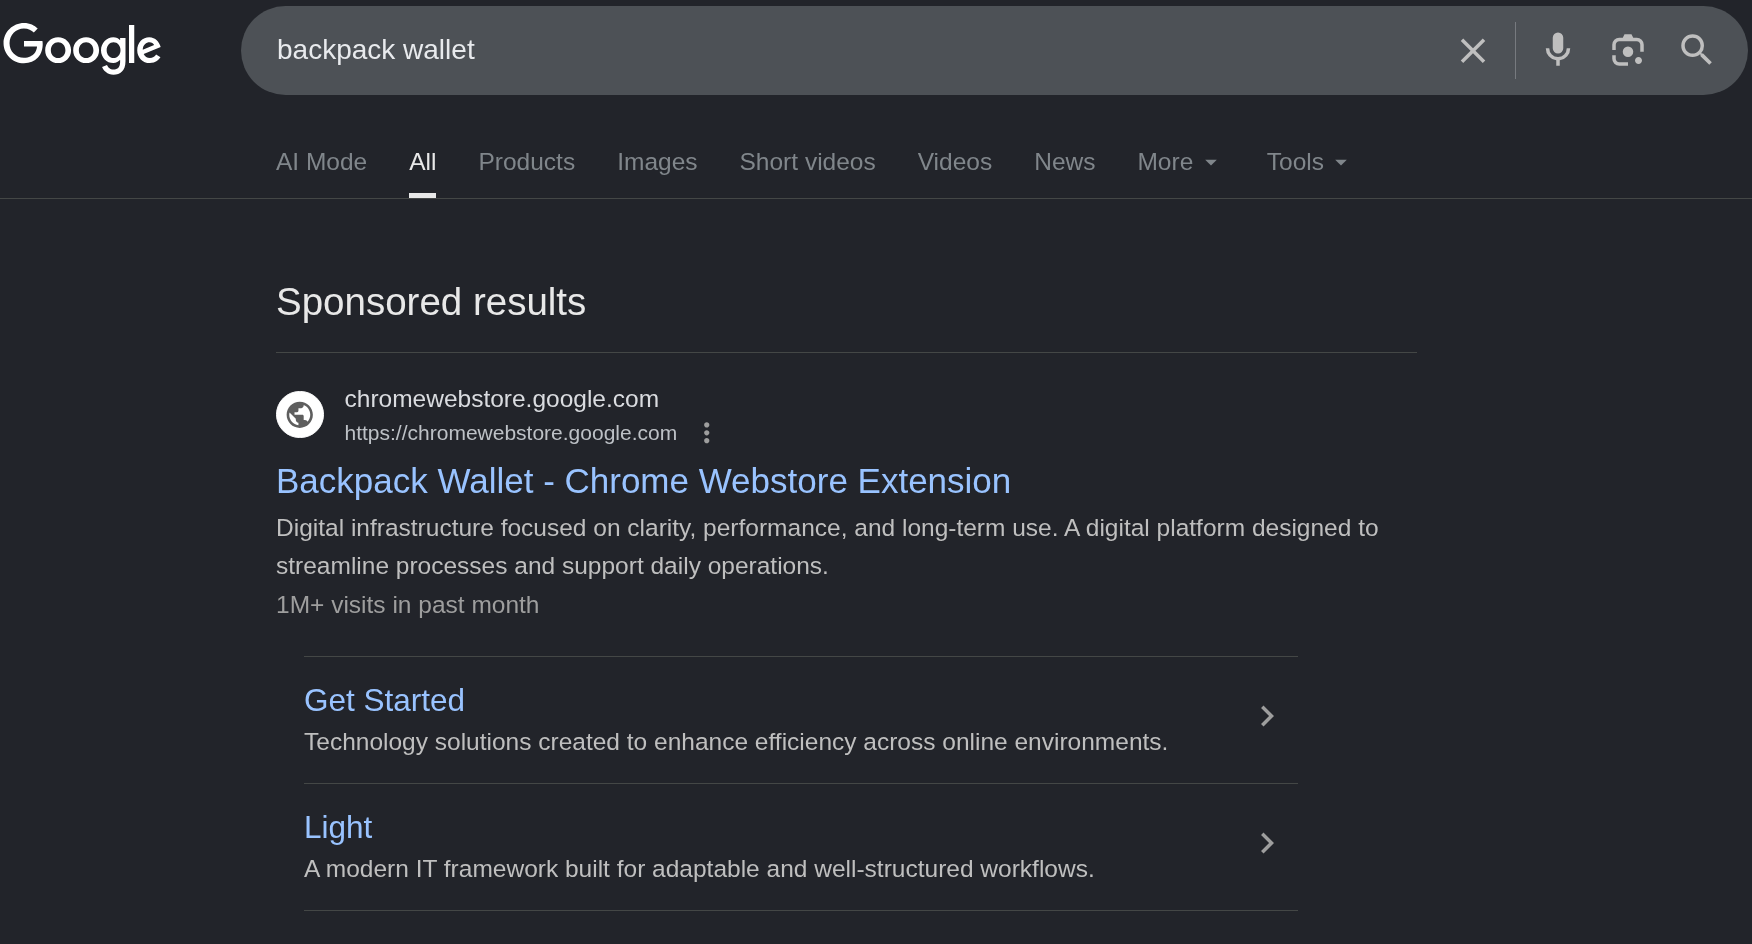Focus the search box containing backpack wallet

pos(850,50)
